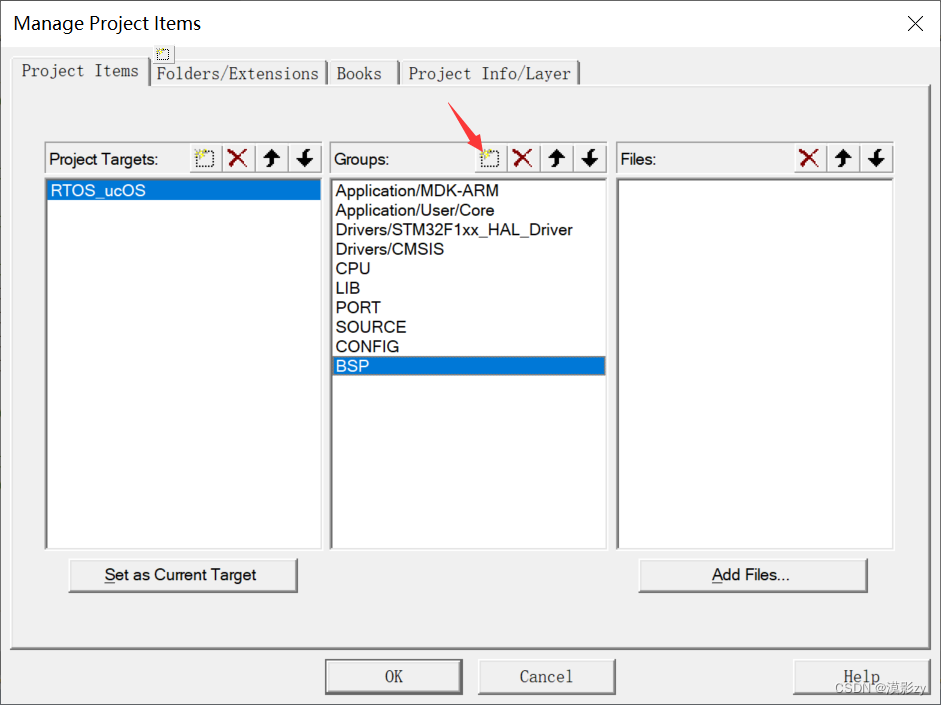
Task: Move project target up
Action: 272,158
